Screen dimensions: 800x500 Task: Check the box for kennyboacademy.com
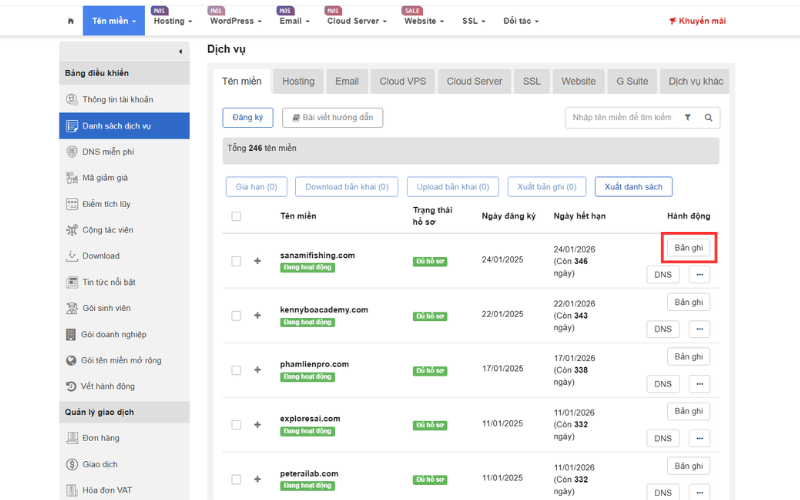tap(236, 316)
